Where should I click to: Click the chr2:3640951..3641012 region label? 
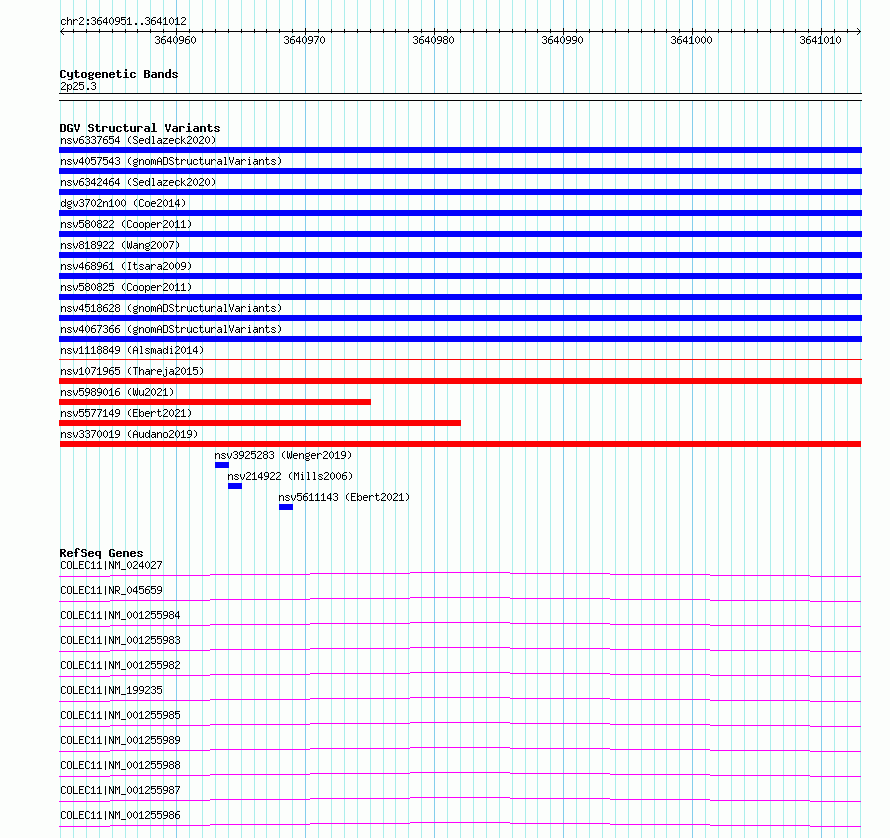coord(123,22)
